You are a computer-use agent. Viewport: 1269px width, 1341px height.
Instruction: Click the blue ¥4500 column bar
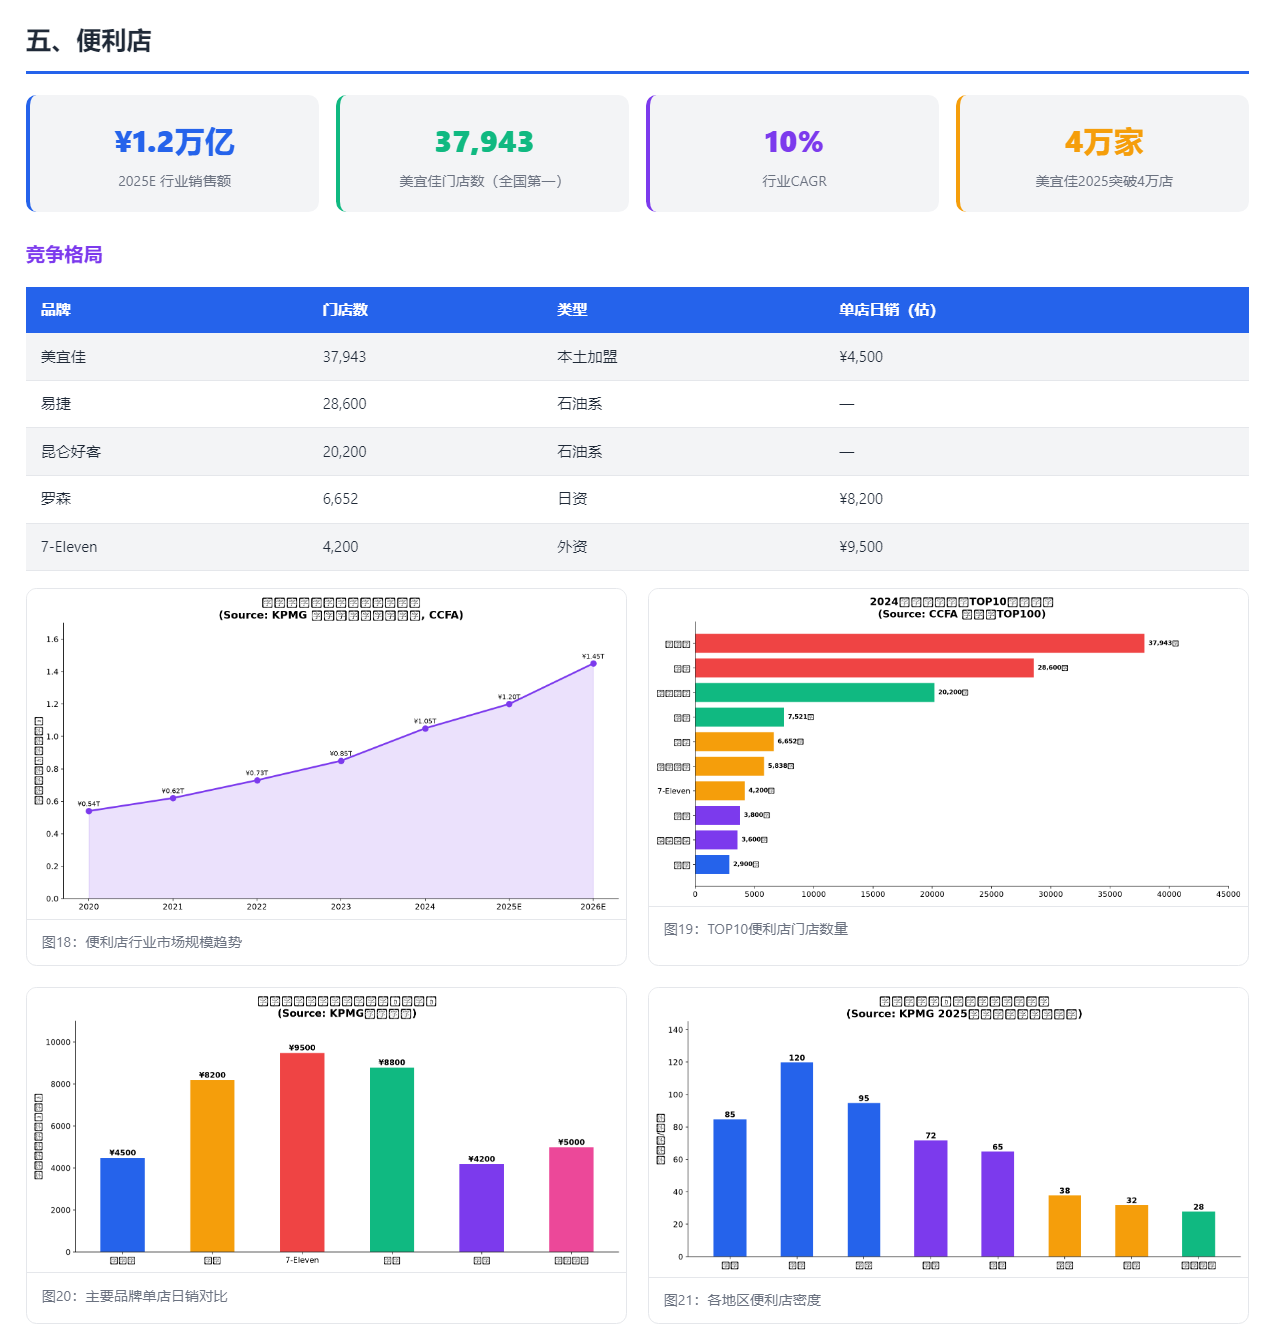click(x=122, y=1205)
